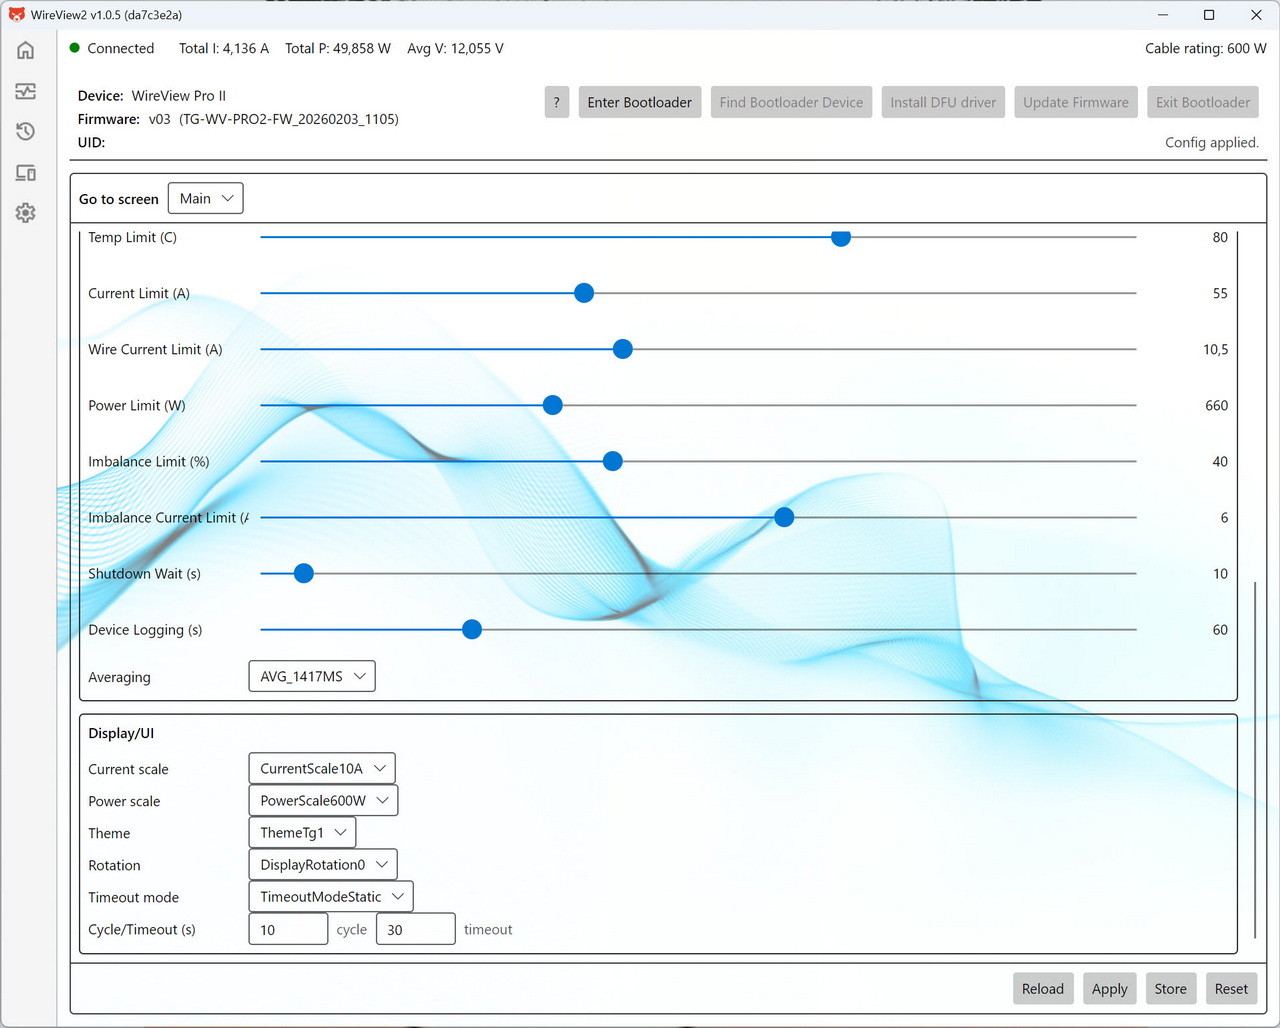This screenshot has height=1028, width=1280.
Task: Open the live monitoring graph icon
Action: tap(26, 91)
